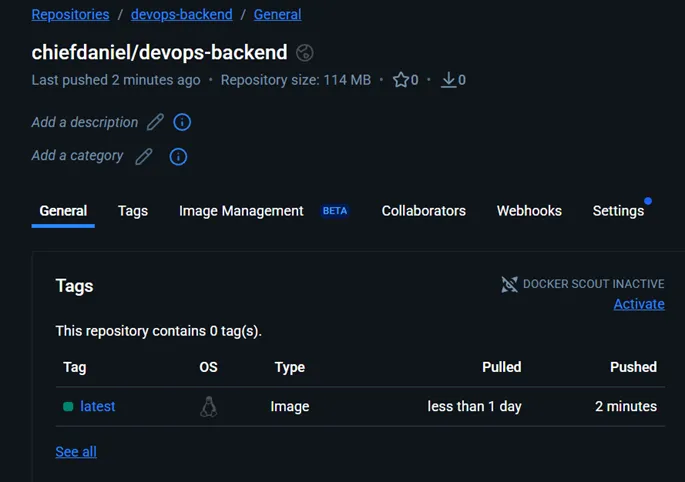Click Add a description text
This screenshot has width=685, height=482.
85,122
